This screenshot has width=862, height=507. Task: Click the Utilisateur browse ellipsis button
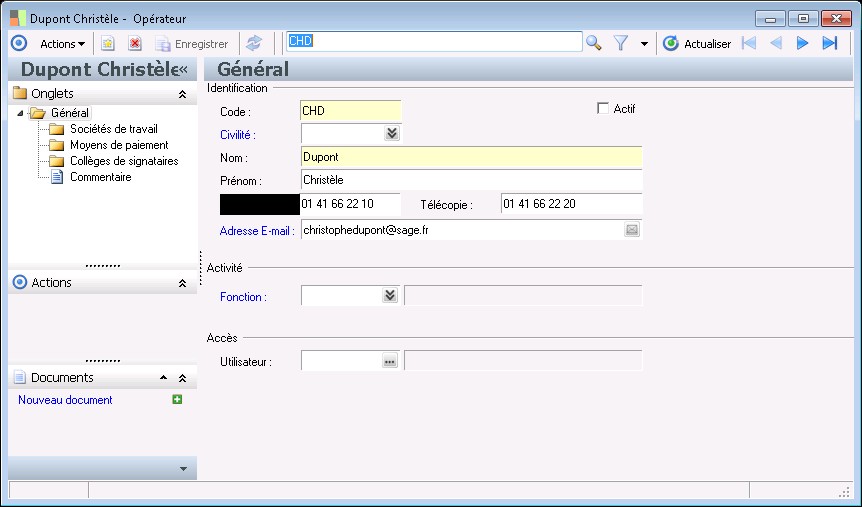pyautogui.click(x=390, y=361)
